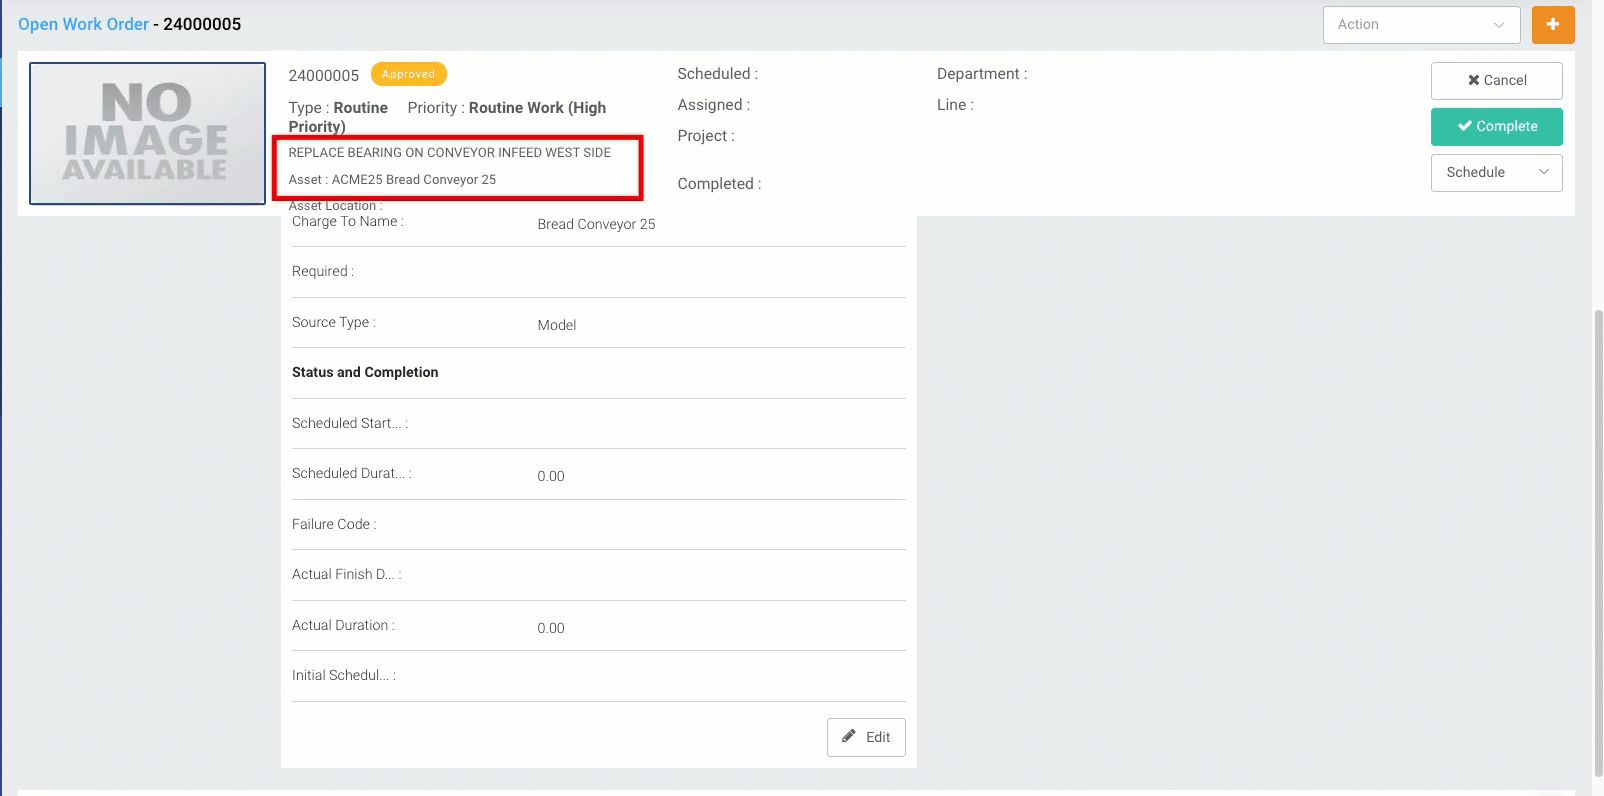Click the Charge To Name Bread Conveyor 25 value

pyautogui.click(x=596, y=224)
